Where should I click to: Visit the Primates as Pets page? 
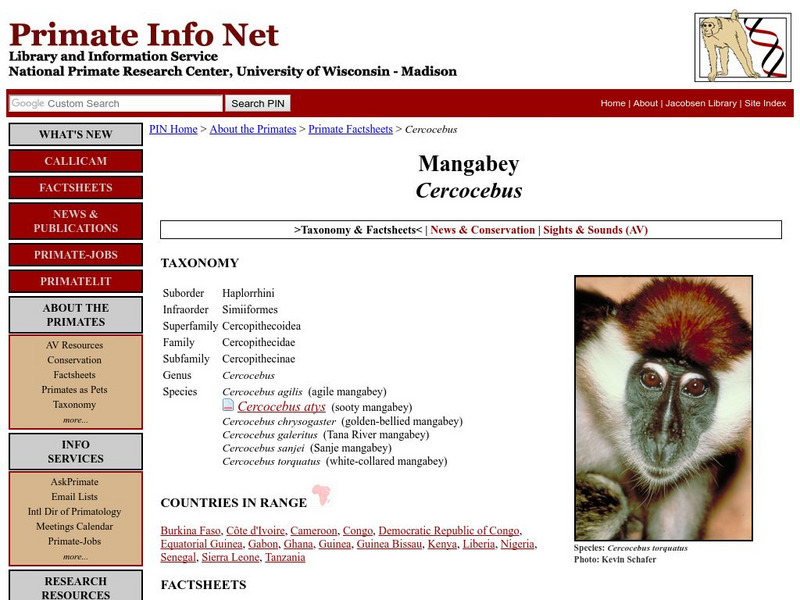tap(74, 388)
